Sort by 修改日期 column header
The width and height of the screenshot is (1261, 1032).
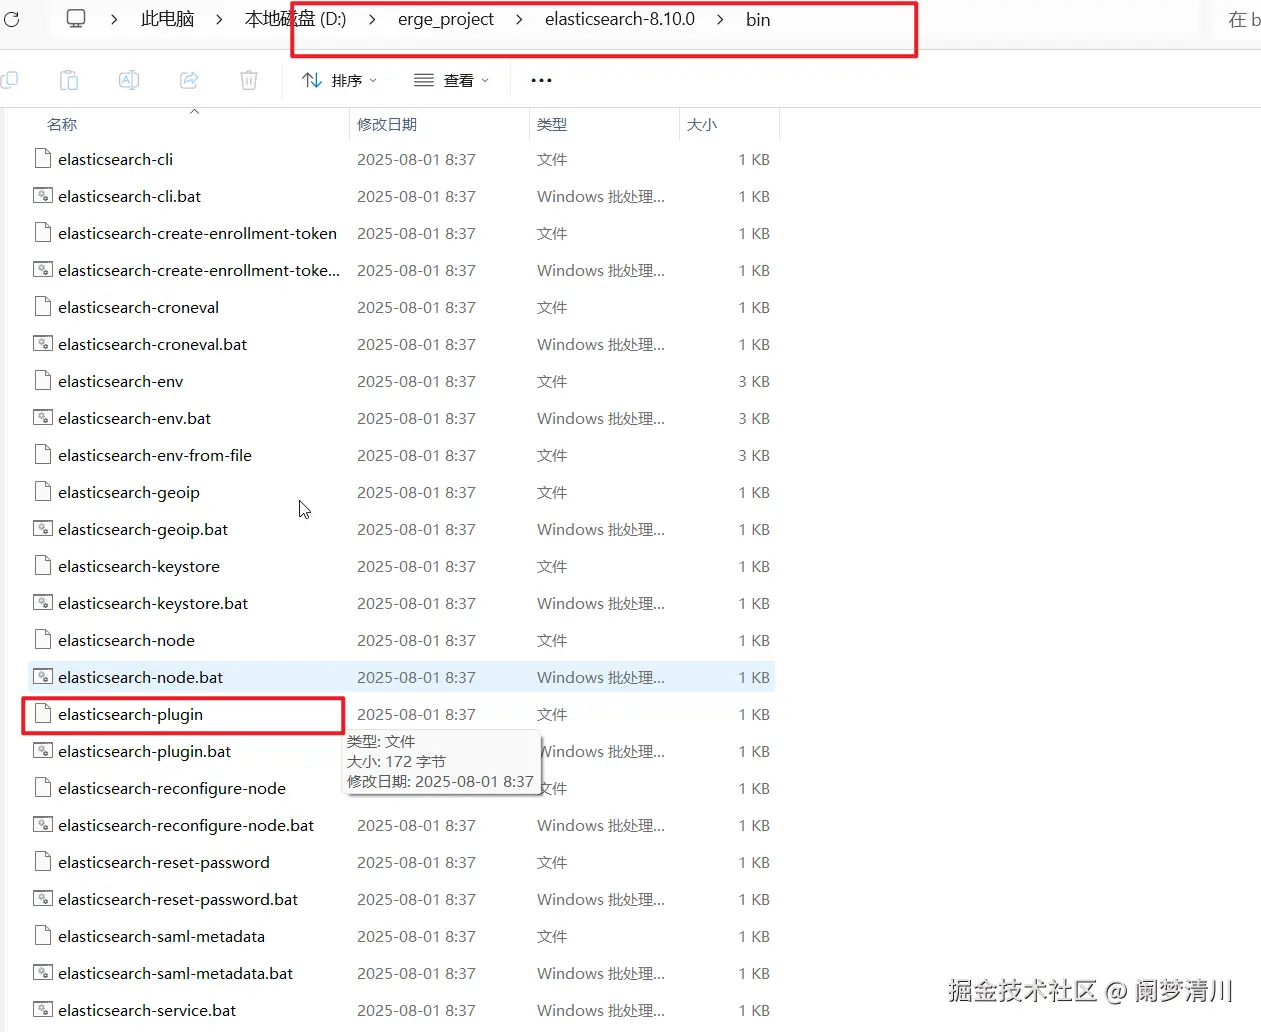(x=387, y=124)
